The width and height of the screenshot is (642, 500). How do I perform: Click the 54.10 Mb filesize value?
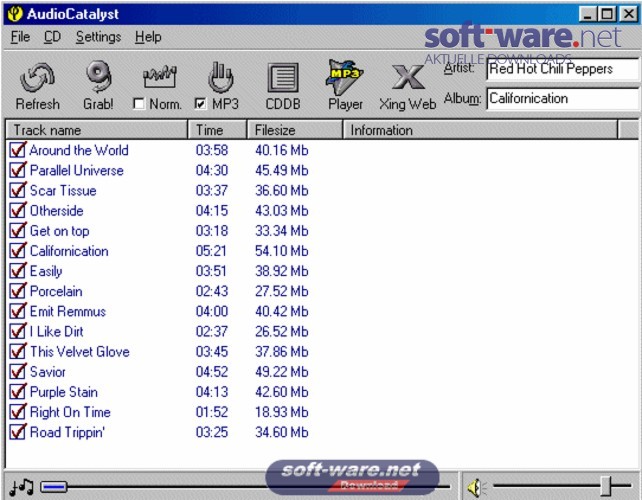[x=281, y=251]
